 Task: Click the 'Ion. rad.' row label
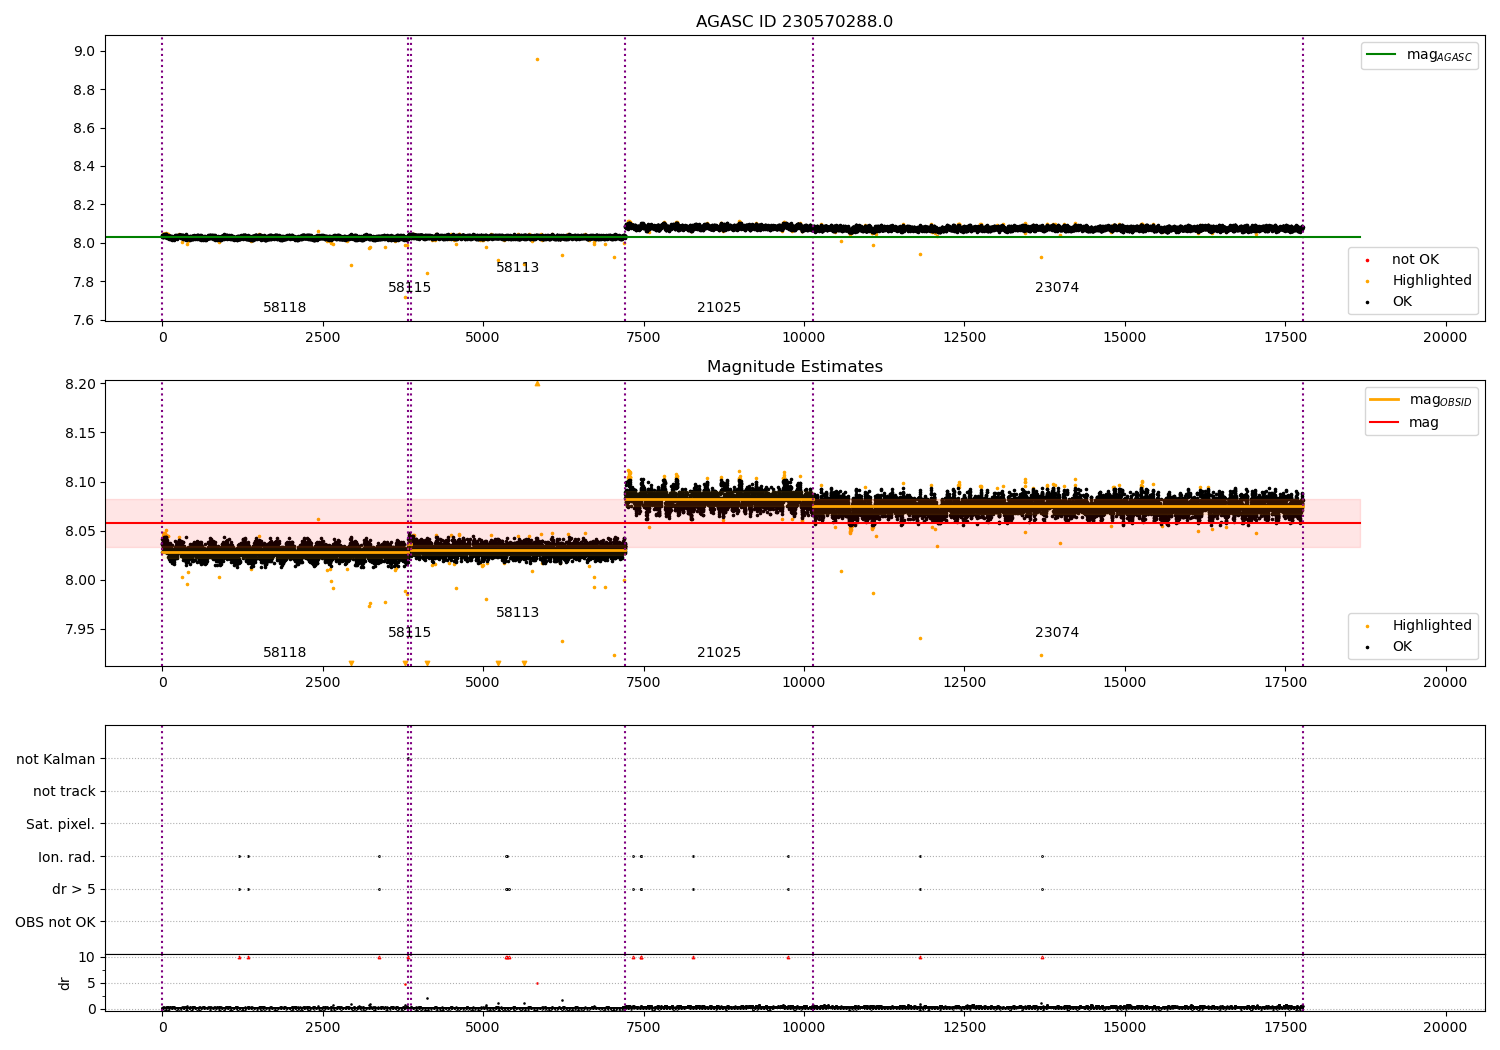67,858
